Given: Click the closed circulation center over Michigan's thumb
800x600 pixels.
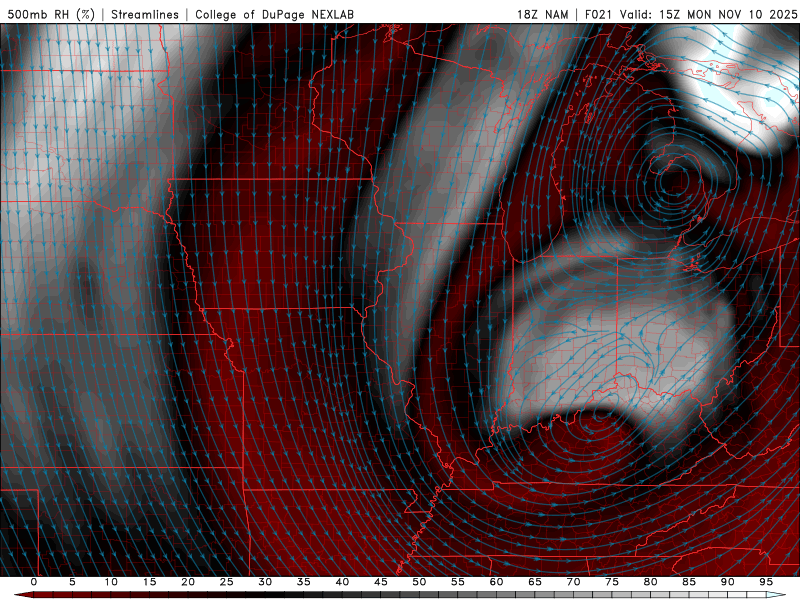Looking at the screenshot, I should pyautogui.click(x=676, y=182).
